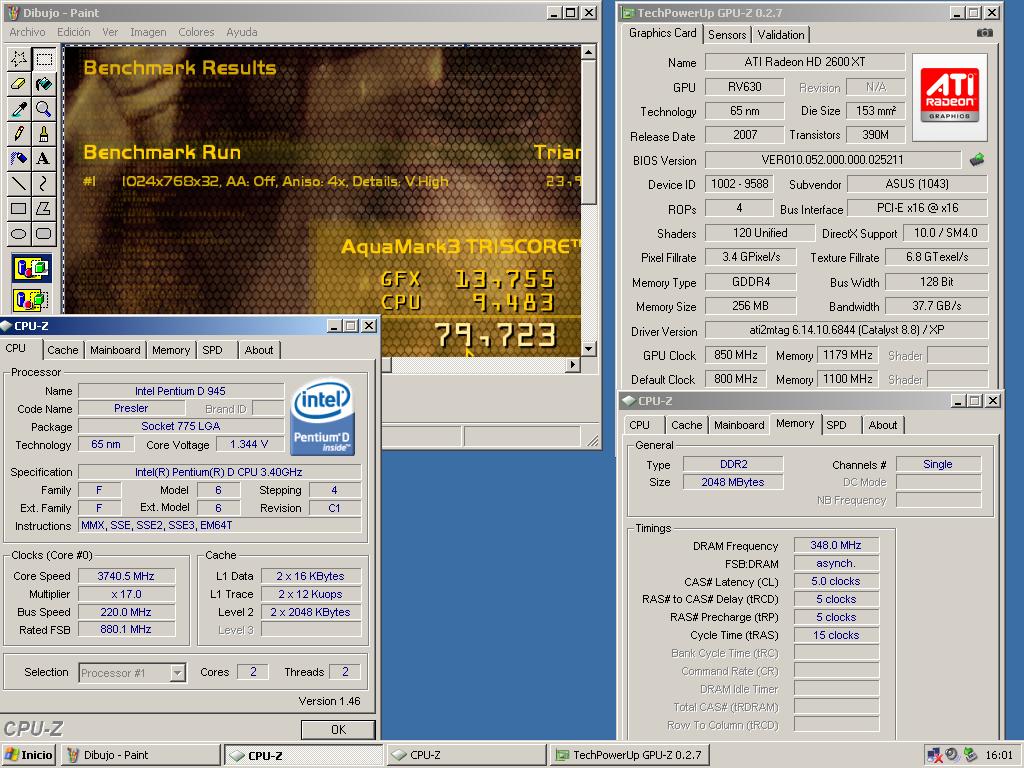Select the Ellipse shape tool

tap(18, 233)
